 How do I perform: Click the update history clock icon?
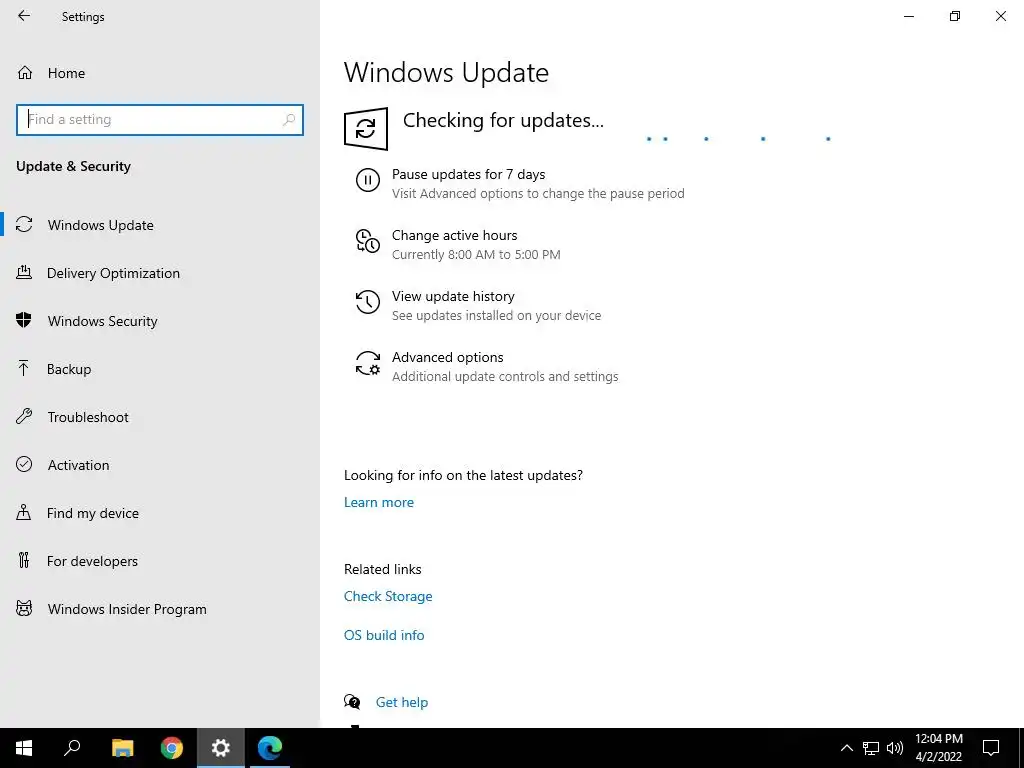tap(368, 302)
